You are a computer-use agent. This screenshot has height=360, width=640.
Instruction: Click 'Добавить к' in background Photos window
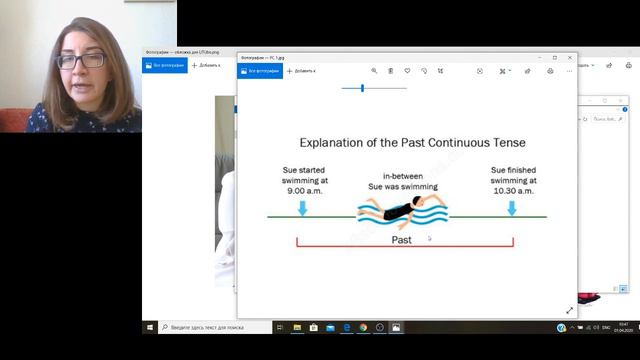pos(206,65)
